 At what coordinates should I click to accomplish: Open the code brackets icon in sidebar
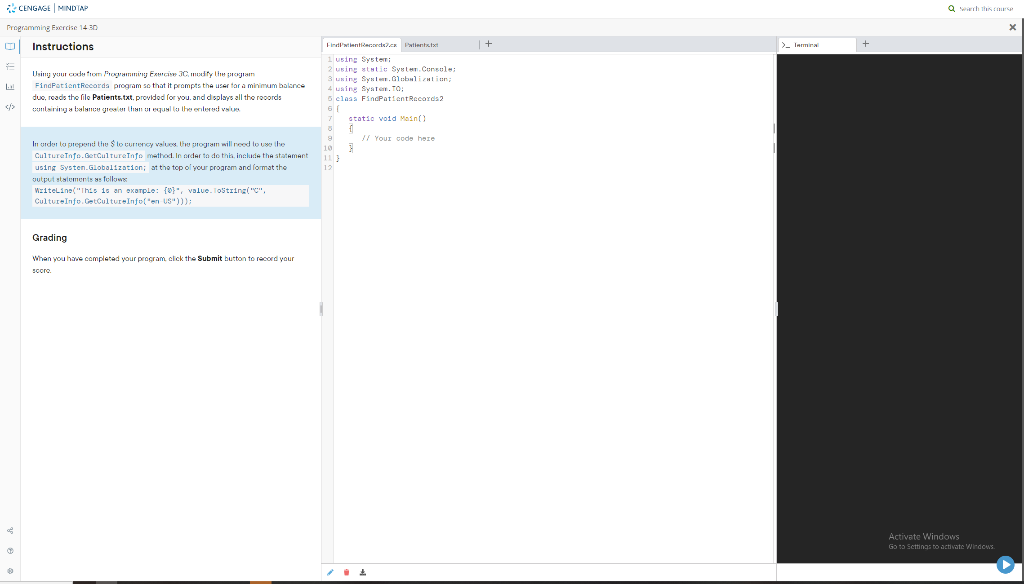(x=10, y=106)
